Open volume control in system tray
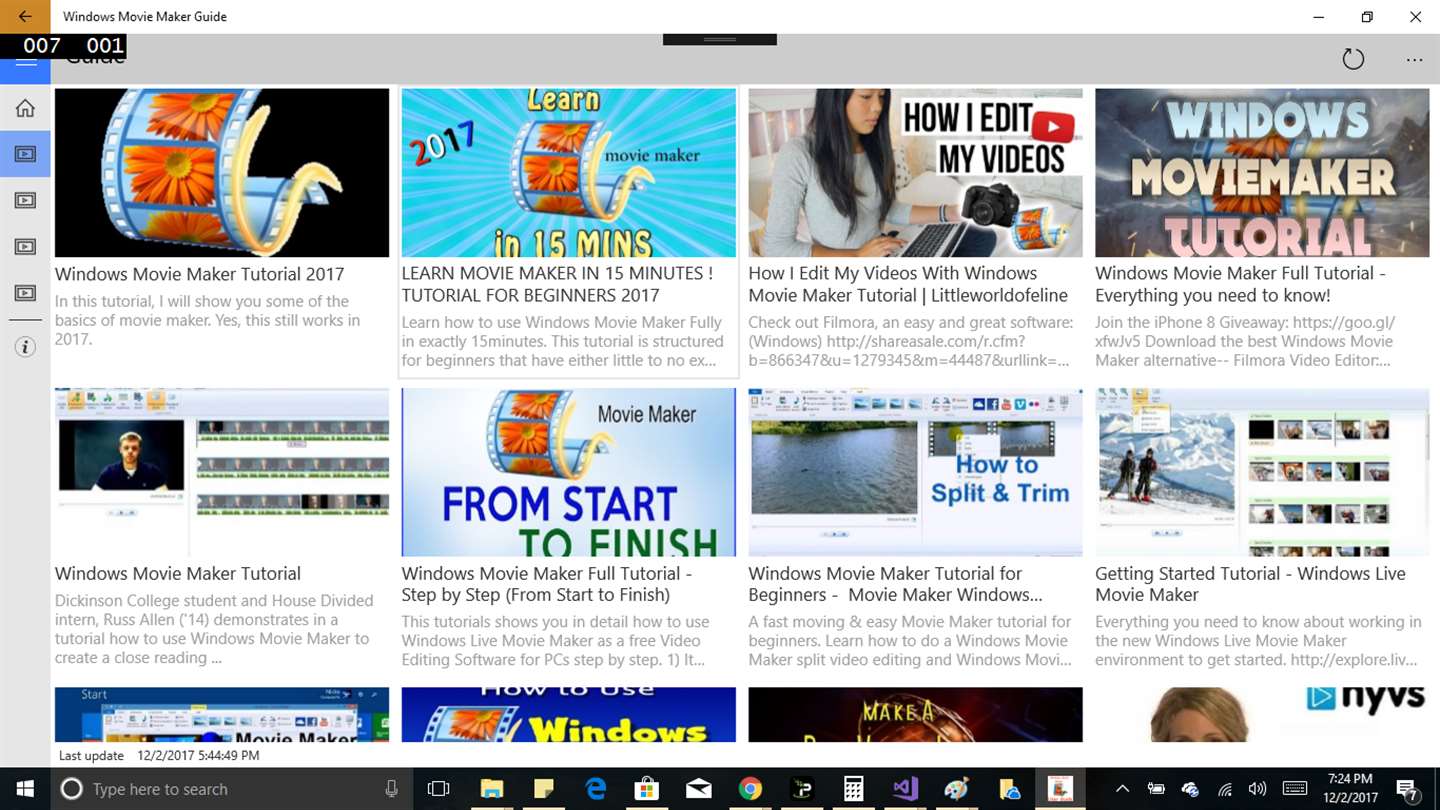This screenshot has height=810, width=1440. click(x=1257, y=789)
